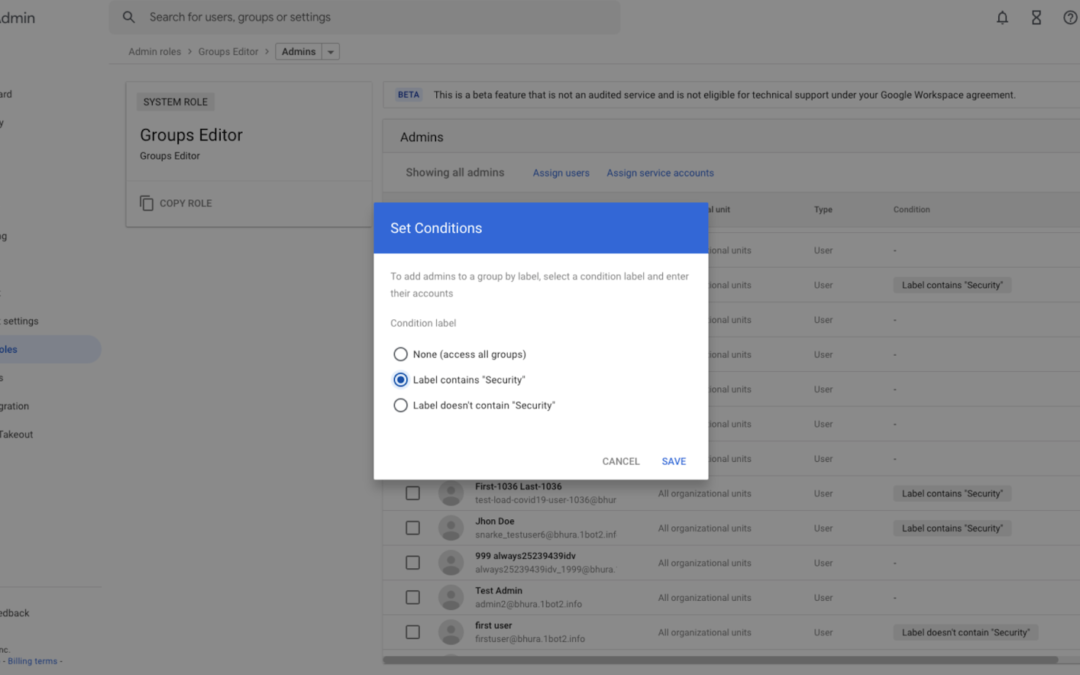Image resolution: width=1080 pixels, height=675 pixels.
Task: Click First-1036 Last-1036 condition chip
Action: click(x=952, y=493)
